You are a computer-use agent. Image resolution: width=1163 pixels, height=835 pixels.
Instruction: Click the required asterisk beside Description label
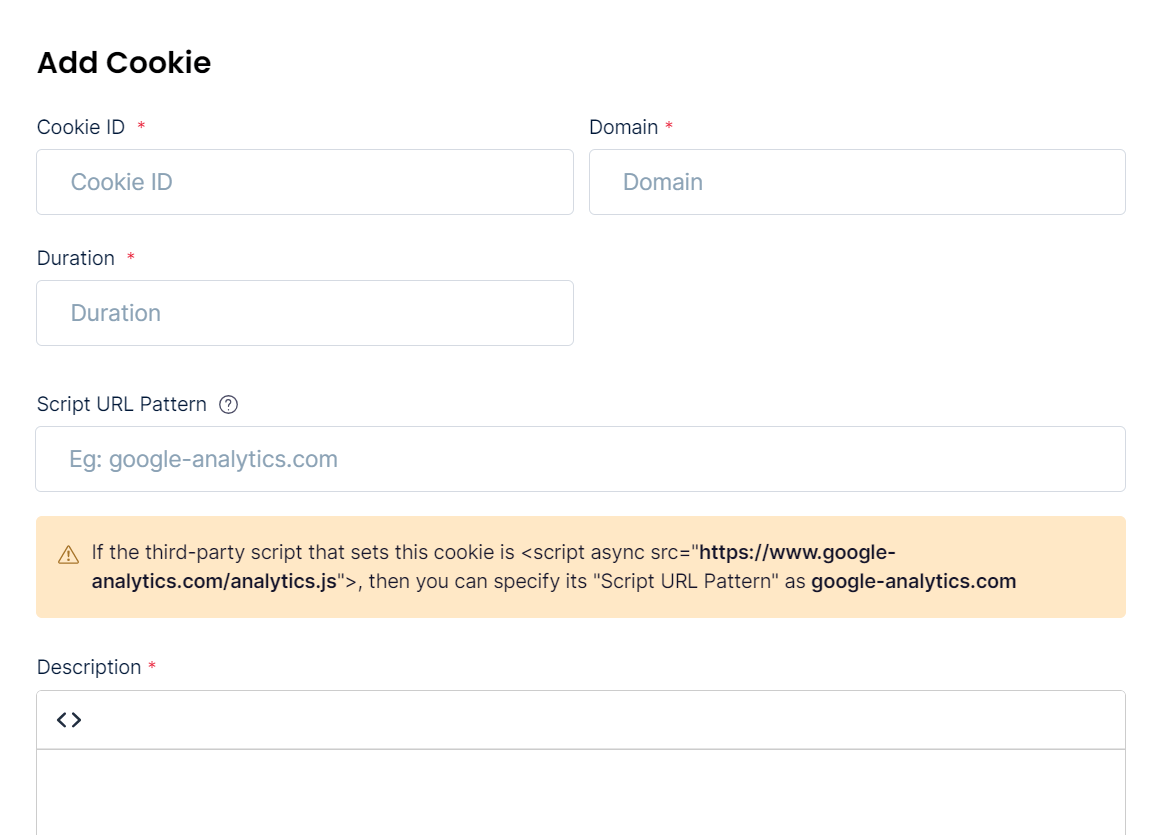[x=152, y=666]
